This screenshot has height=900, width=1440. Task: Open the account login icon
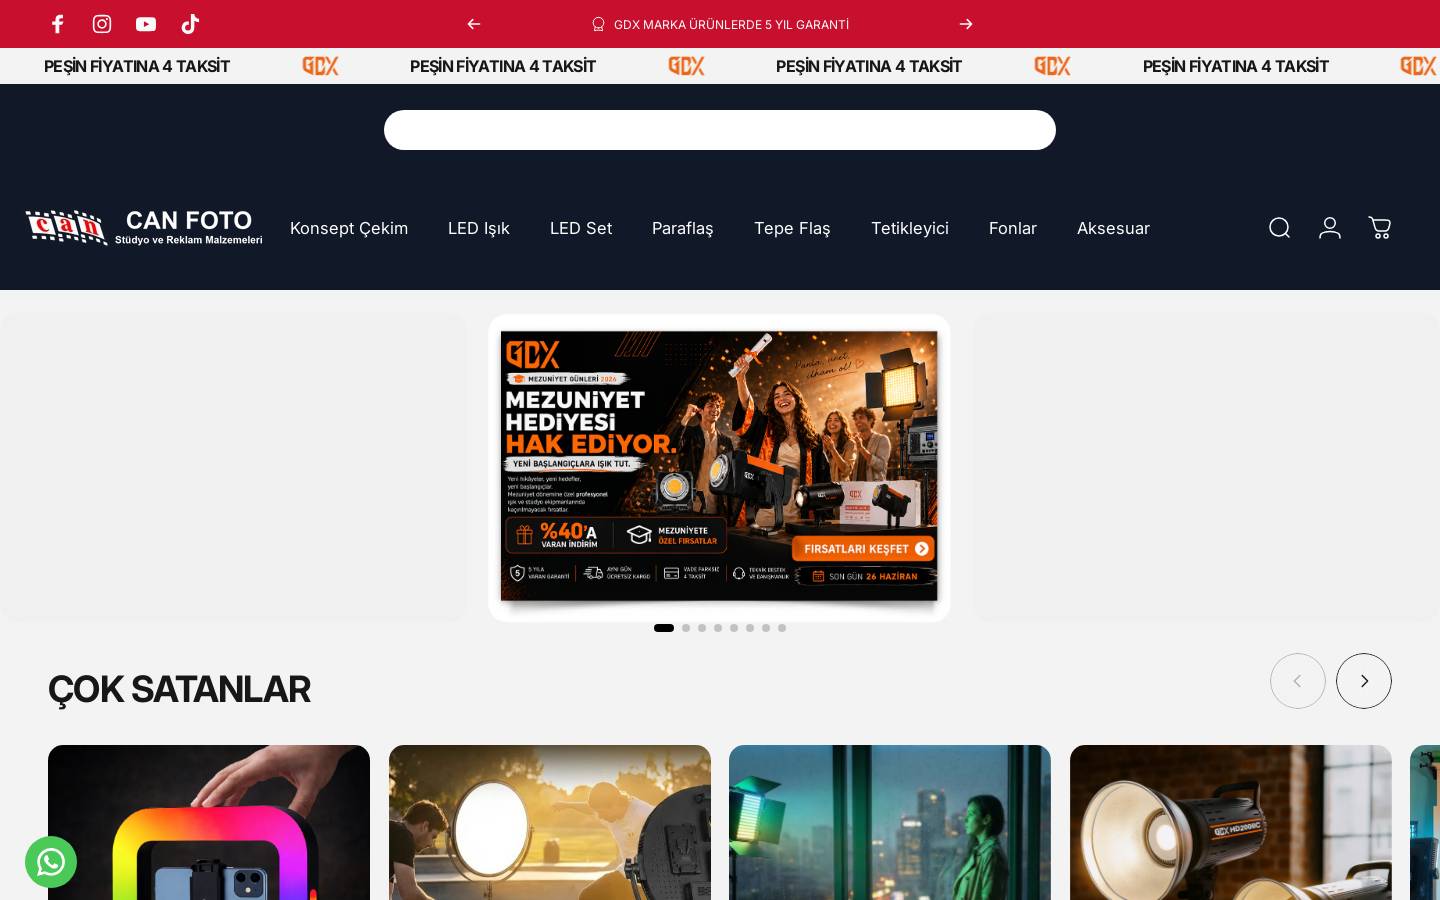tap(1330, 228)
